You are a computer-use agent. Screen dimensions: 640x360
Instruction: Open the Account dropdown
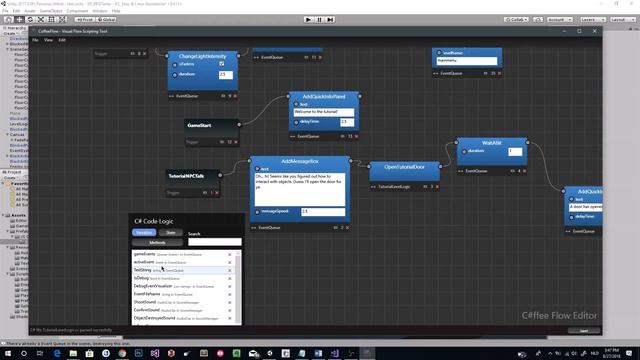[560, 20]
